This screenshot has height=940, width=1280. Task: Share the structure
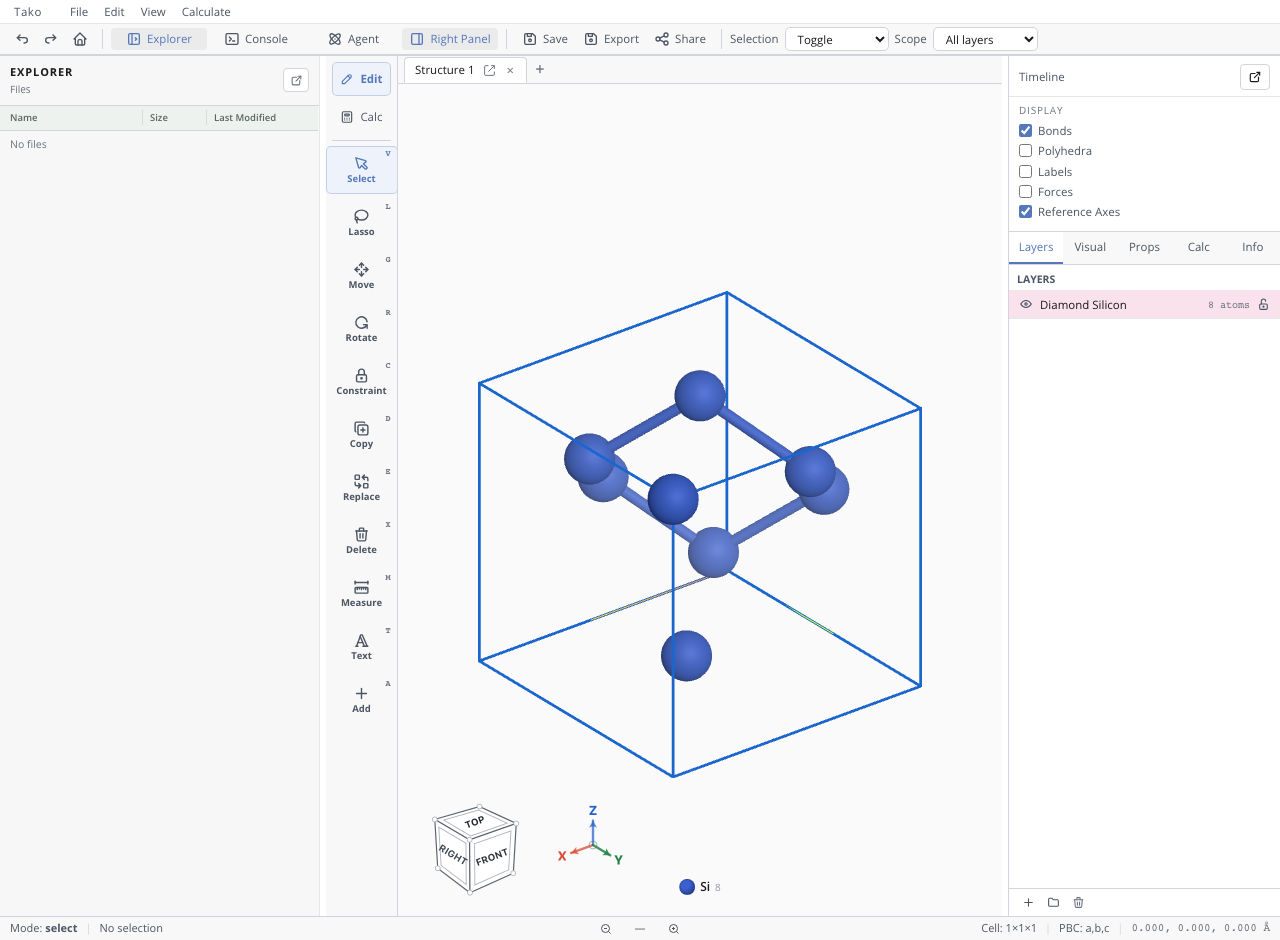[680, 39]
